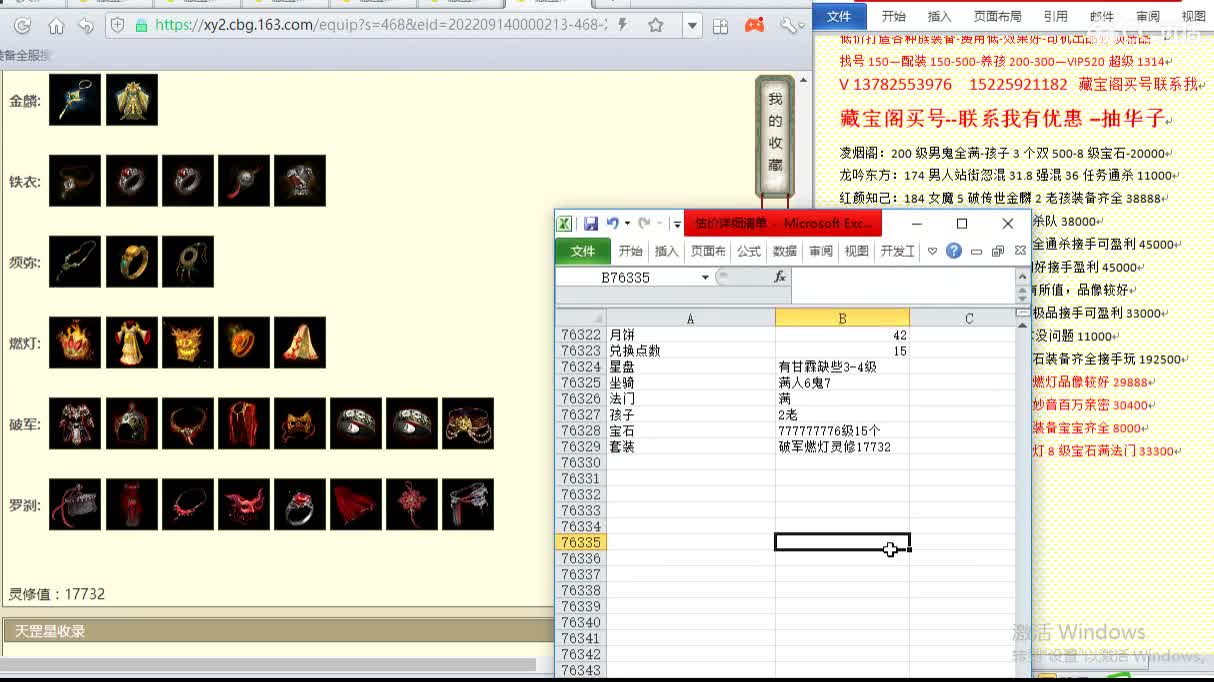
Task: Click the Excel redo arrow
Action: point(644,224)
